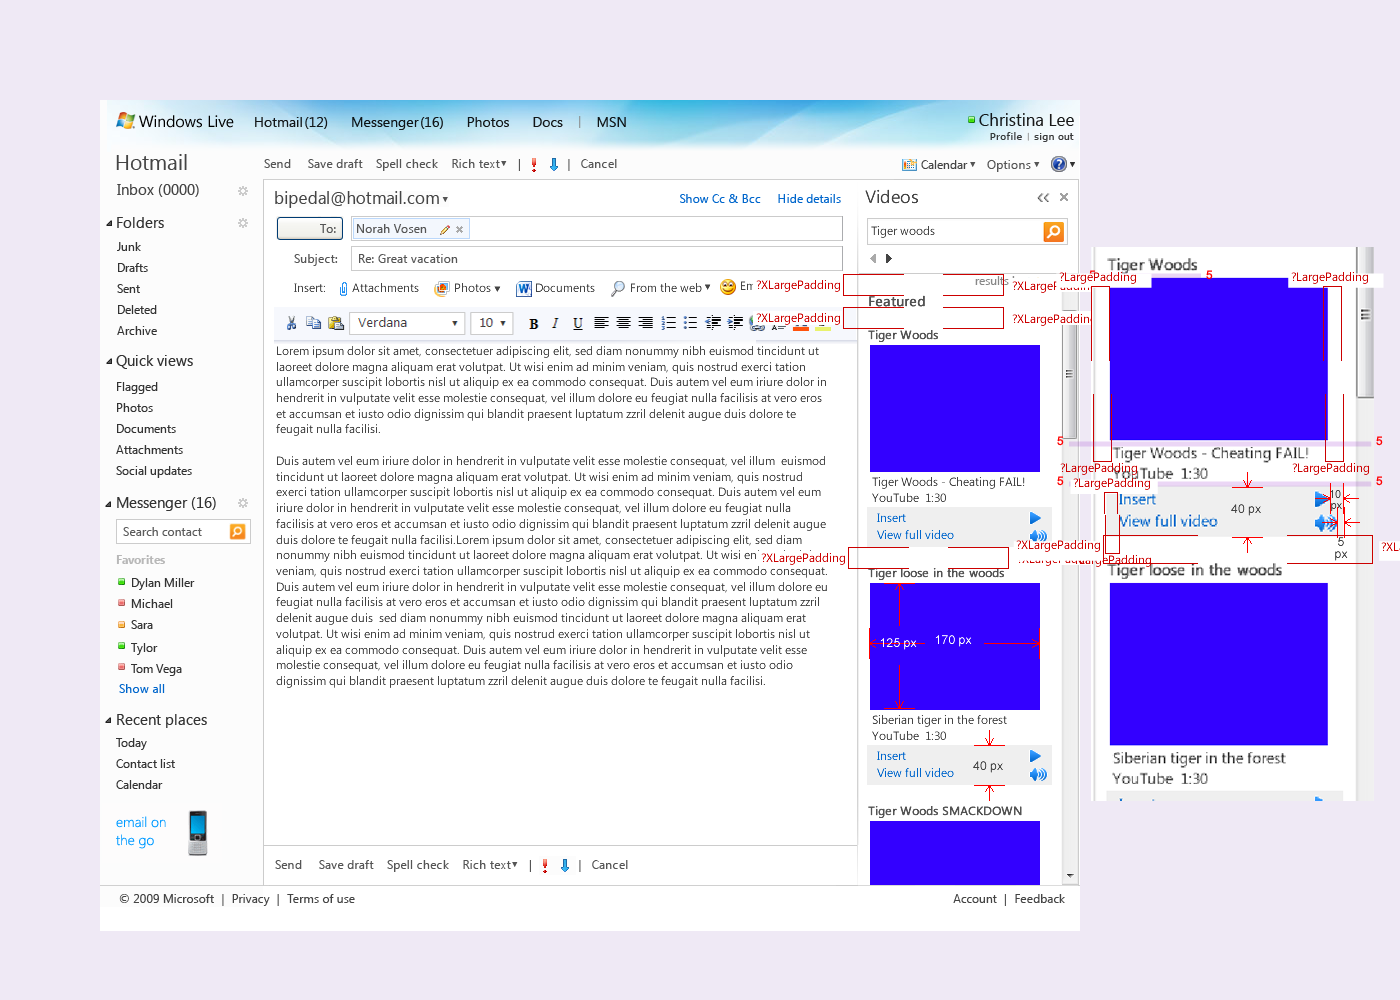The width and height of the screenshot is (1400, 1000).
Task: Click Send in the top toolbar
Action: (277, 164)
